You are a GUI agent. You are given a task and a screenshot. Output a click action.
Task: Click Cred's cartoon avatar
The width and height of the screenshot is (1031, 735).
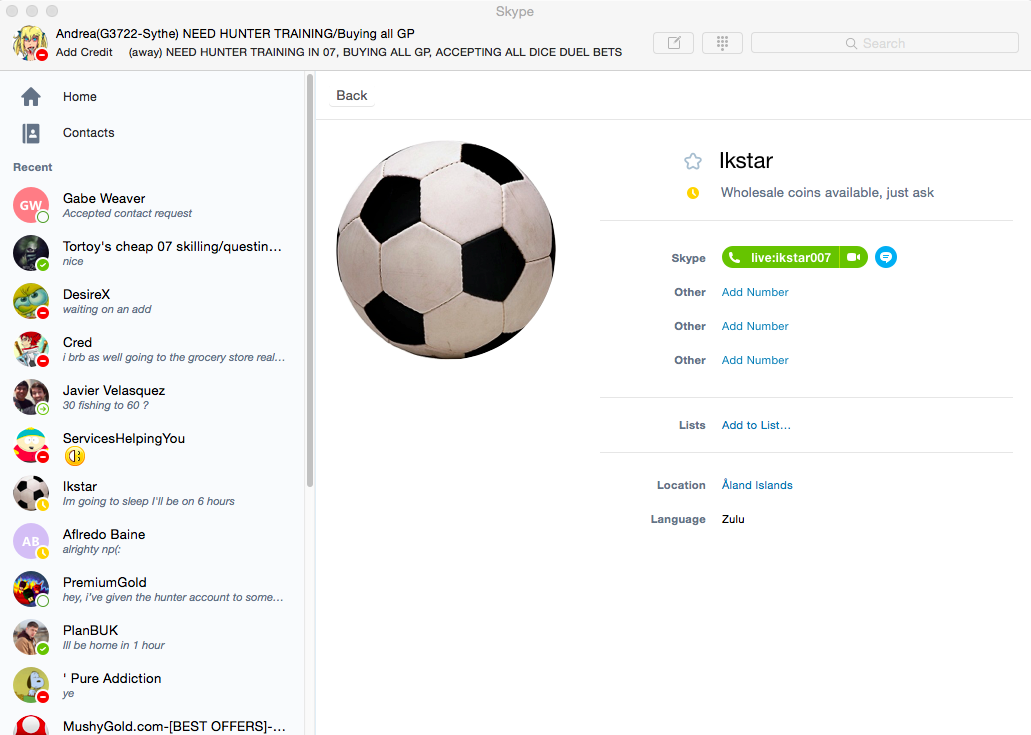pos(31,349)
